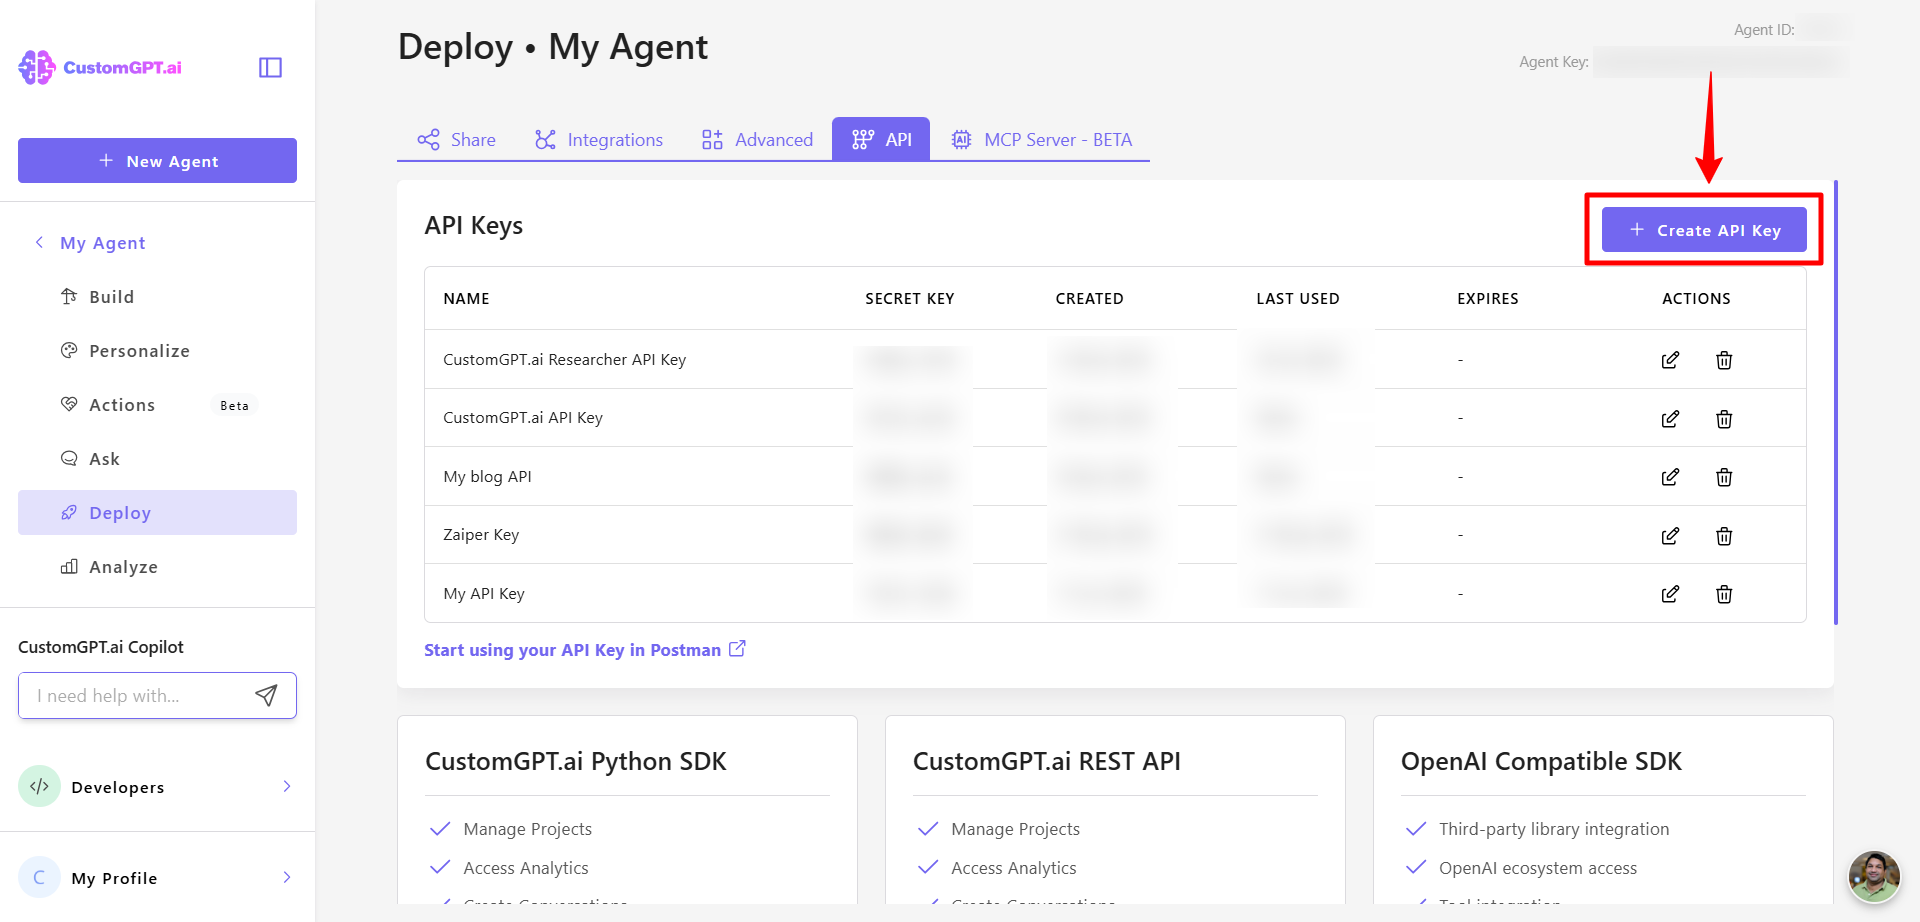Edit the My blog API key

1670,477
